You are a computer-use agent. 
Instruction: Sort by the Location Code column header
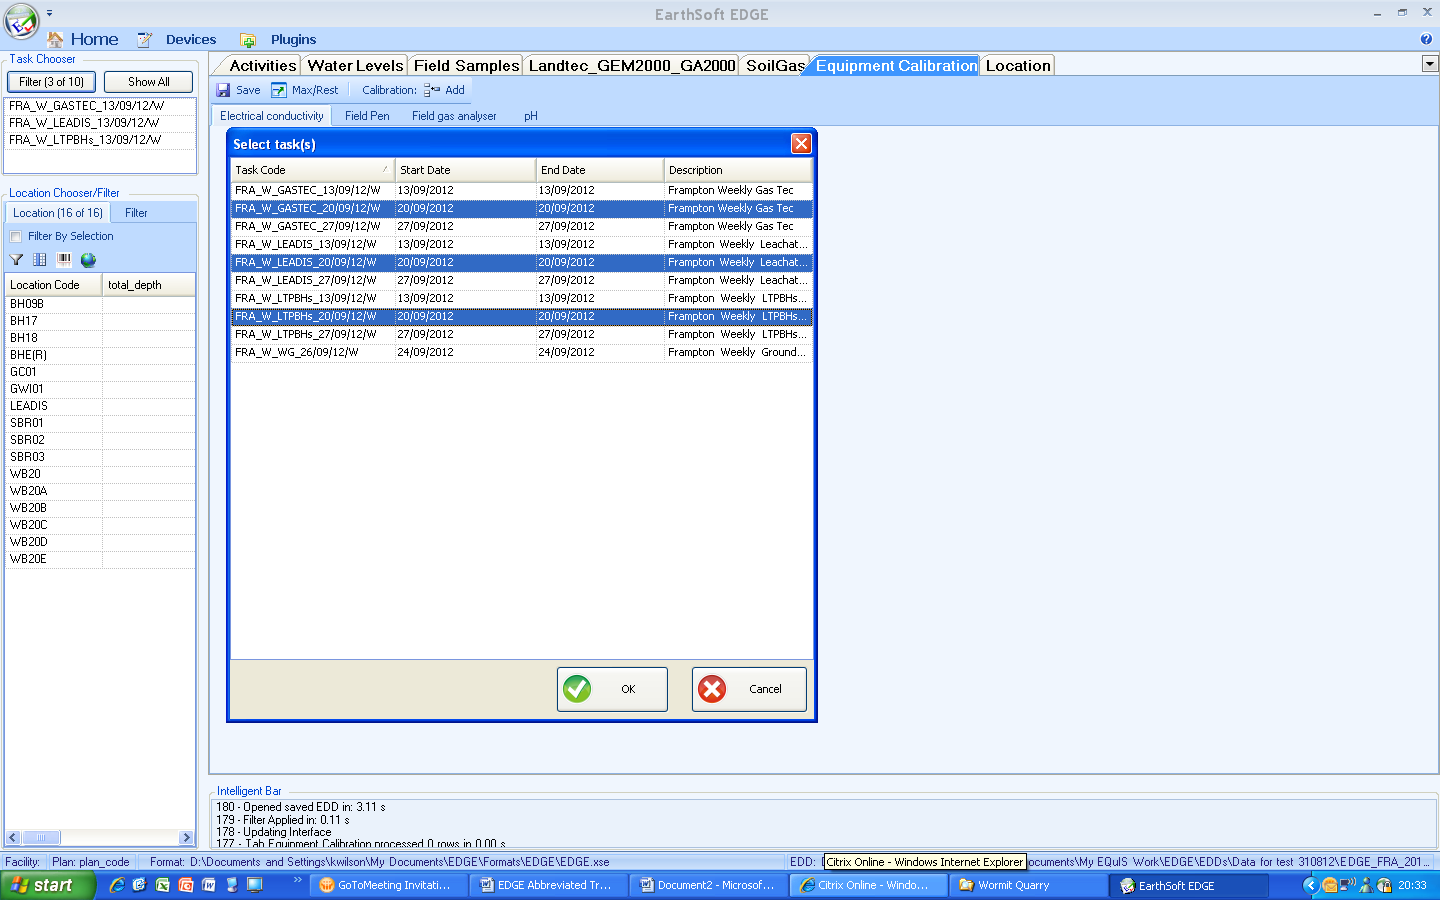click(53, 285)
